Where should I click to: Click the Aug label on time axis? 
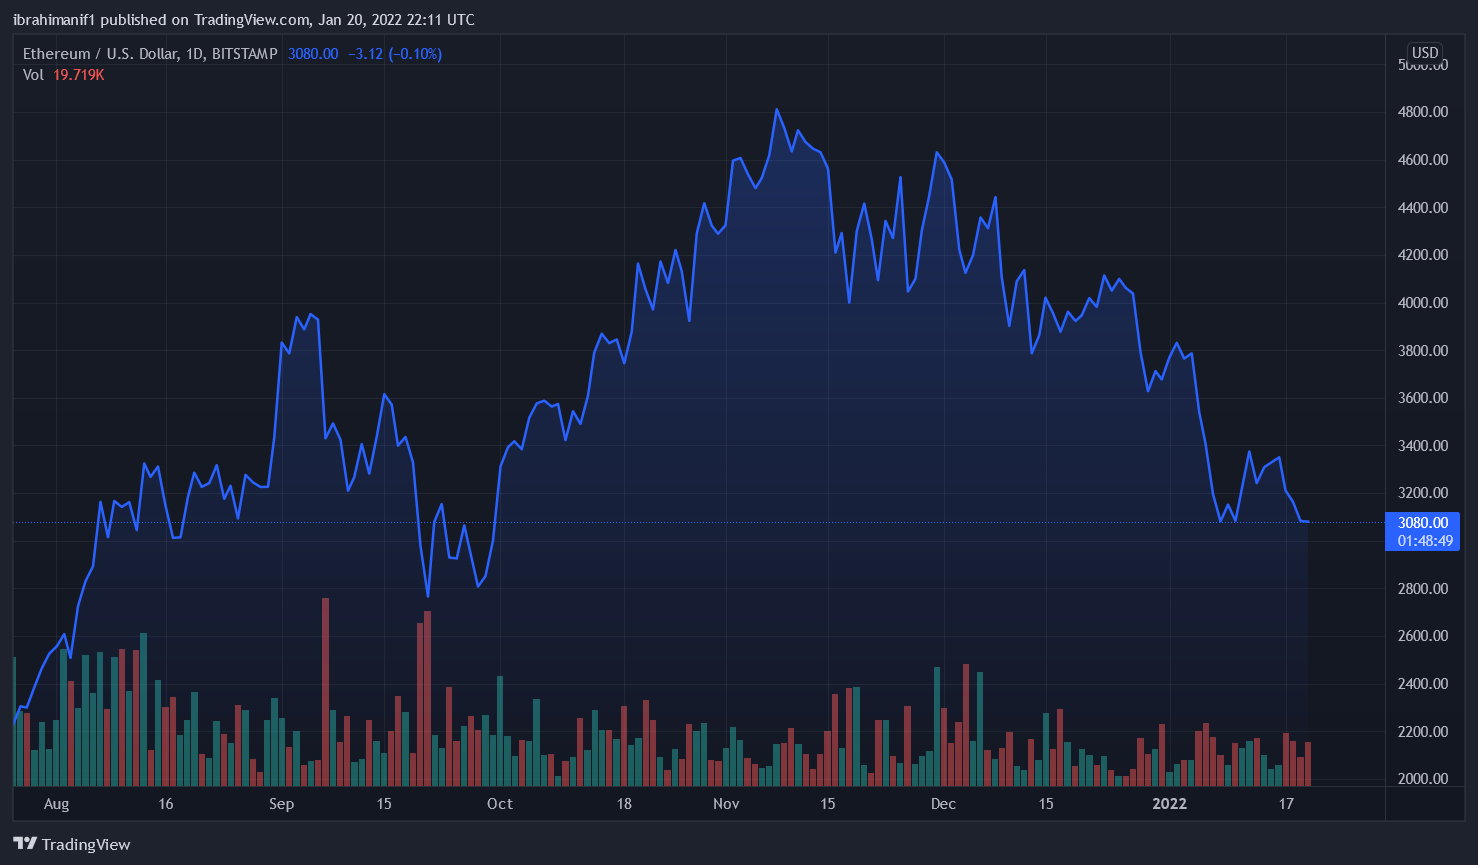point(57,804)
